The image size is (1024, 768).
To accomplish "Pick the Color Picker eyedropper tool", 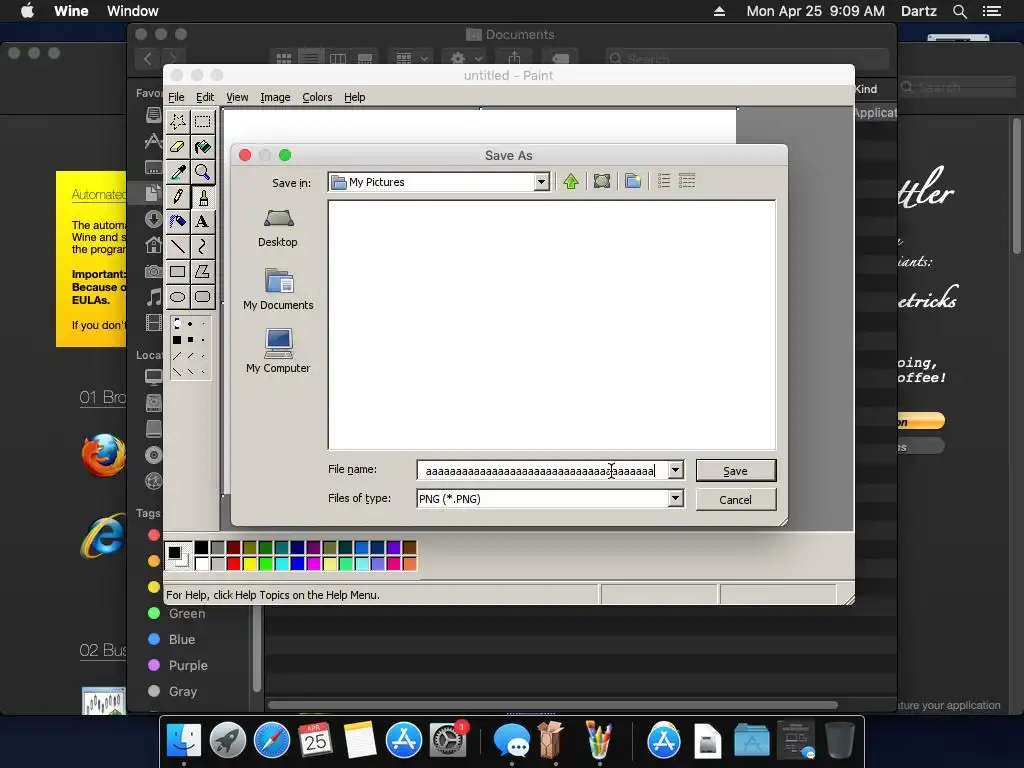I will 178,172.
